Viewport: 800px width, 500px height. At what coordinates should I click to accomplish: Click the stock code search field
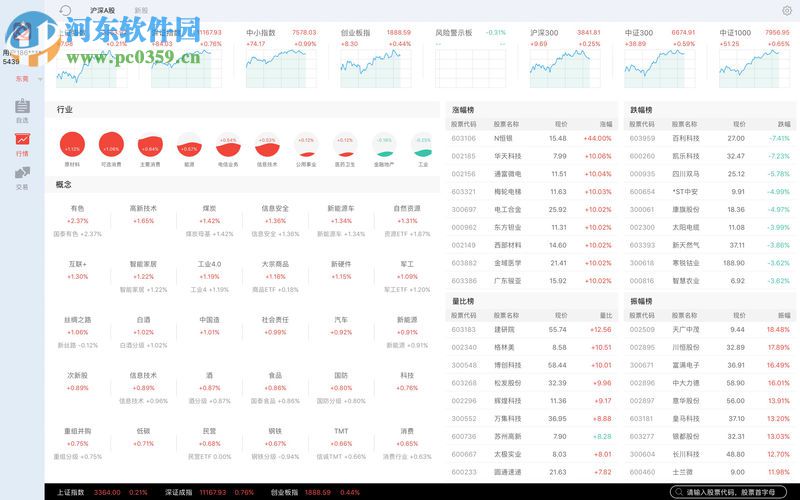(x=730, y=492)
